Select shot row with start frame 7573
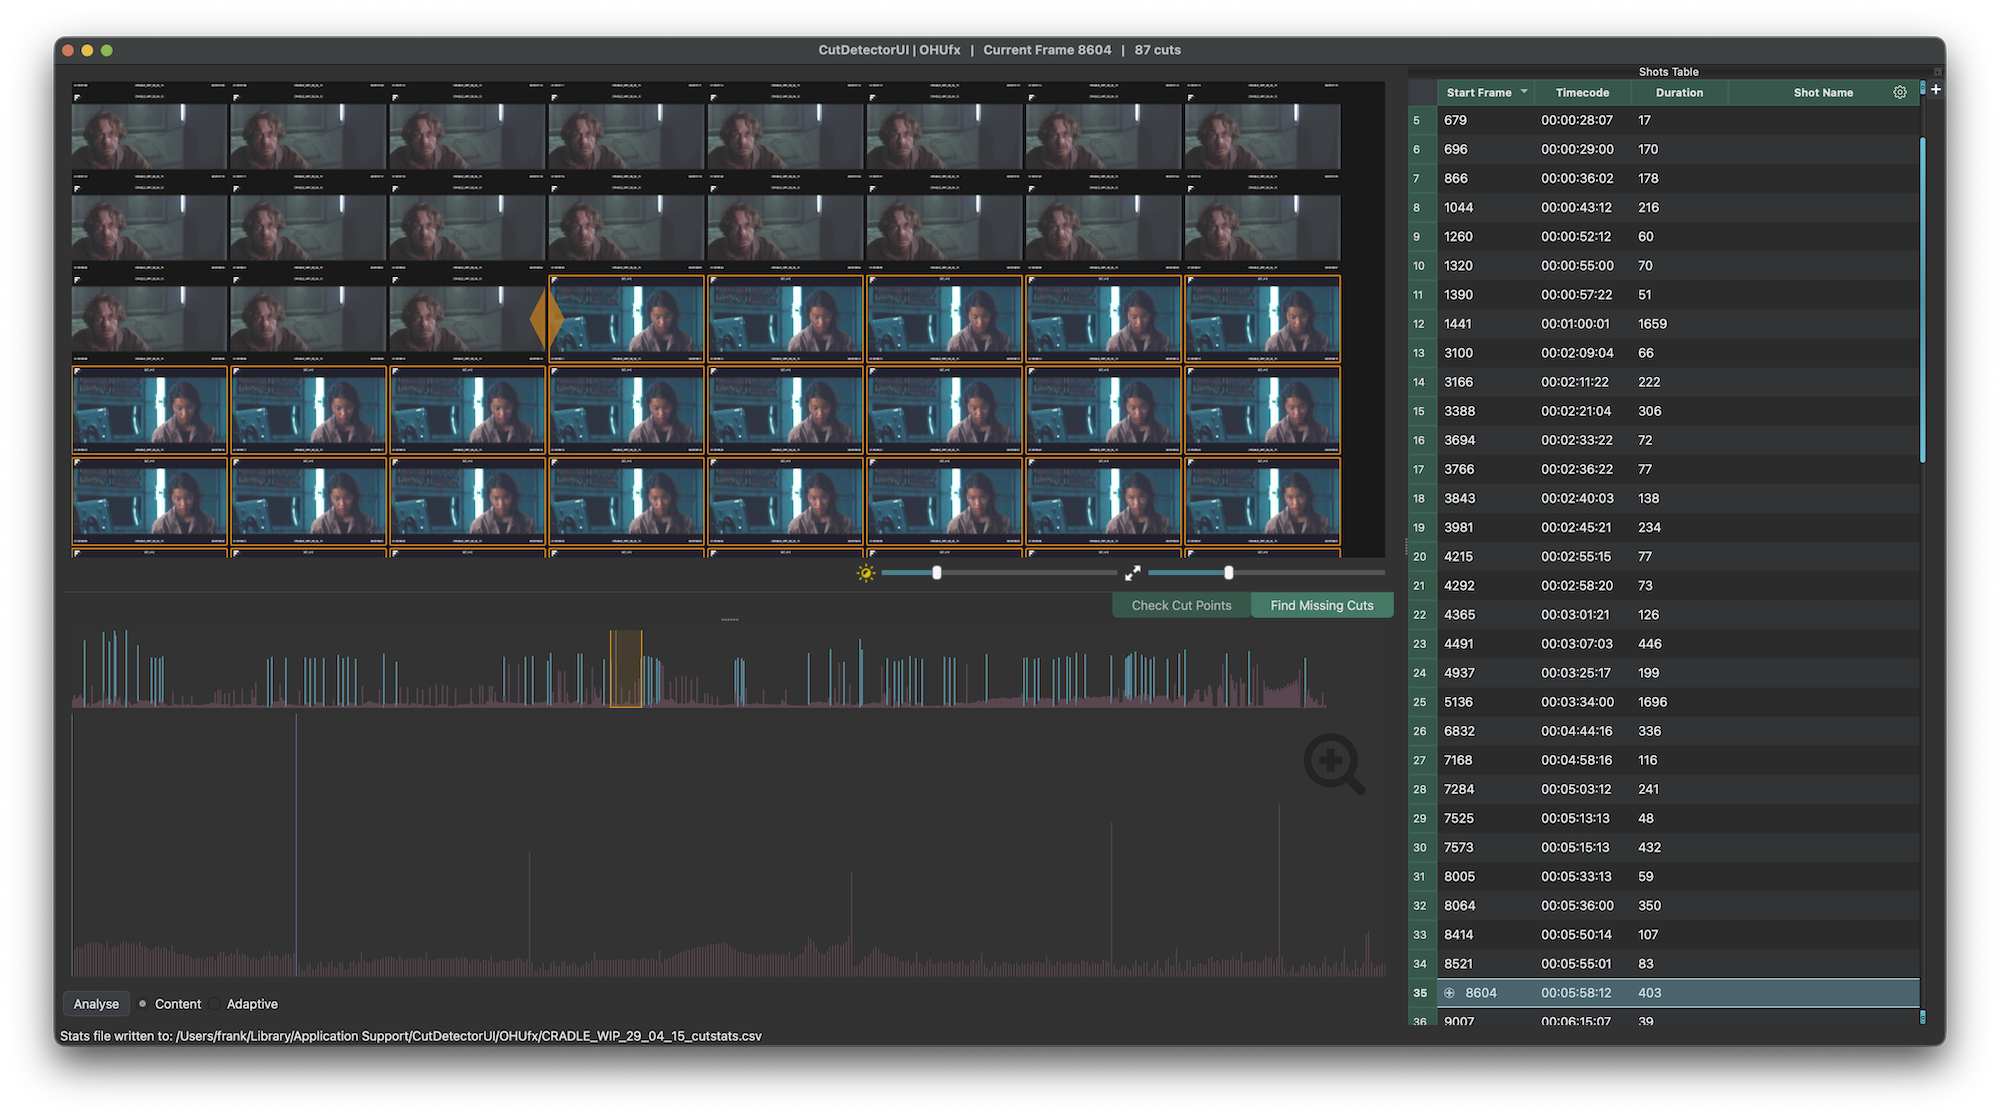Viewport: 2000px width, 1118px height. pos(1664,847)
